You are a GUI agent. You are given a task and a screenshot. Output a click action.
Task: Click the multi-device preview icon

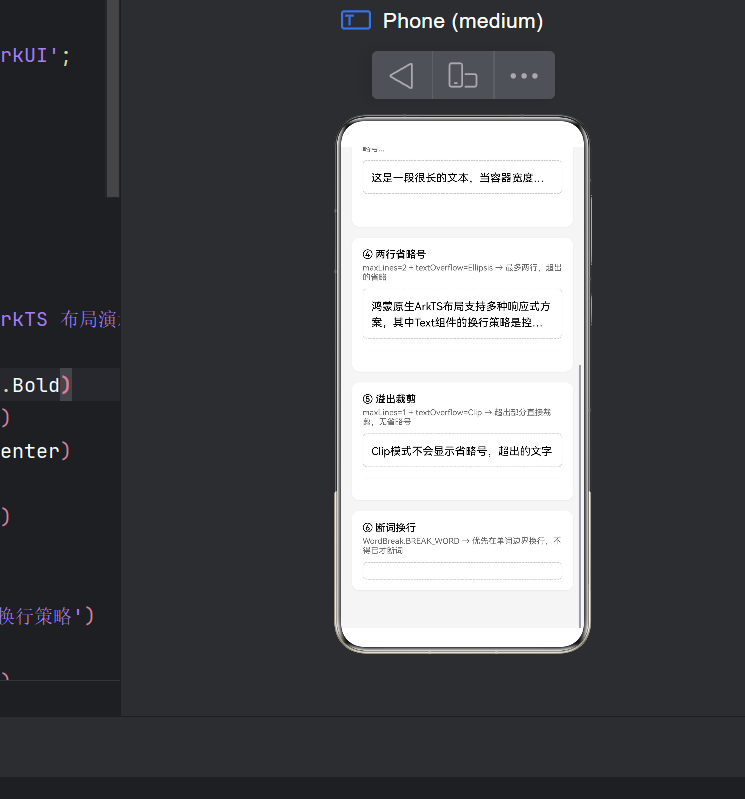click(463, 75)
